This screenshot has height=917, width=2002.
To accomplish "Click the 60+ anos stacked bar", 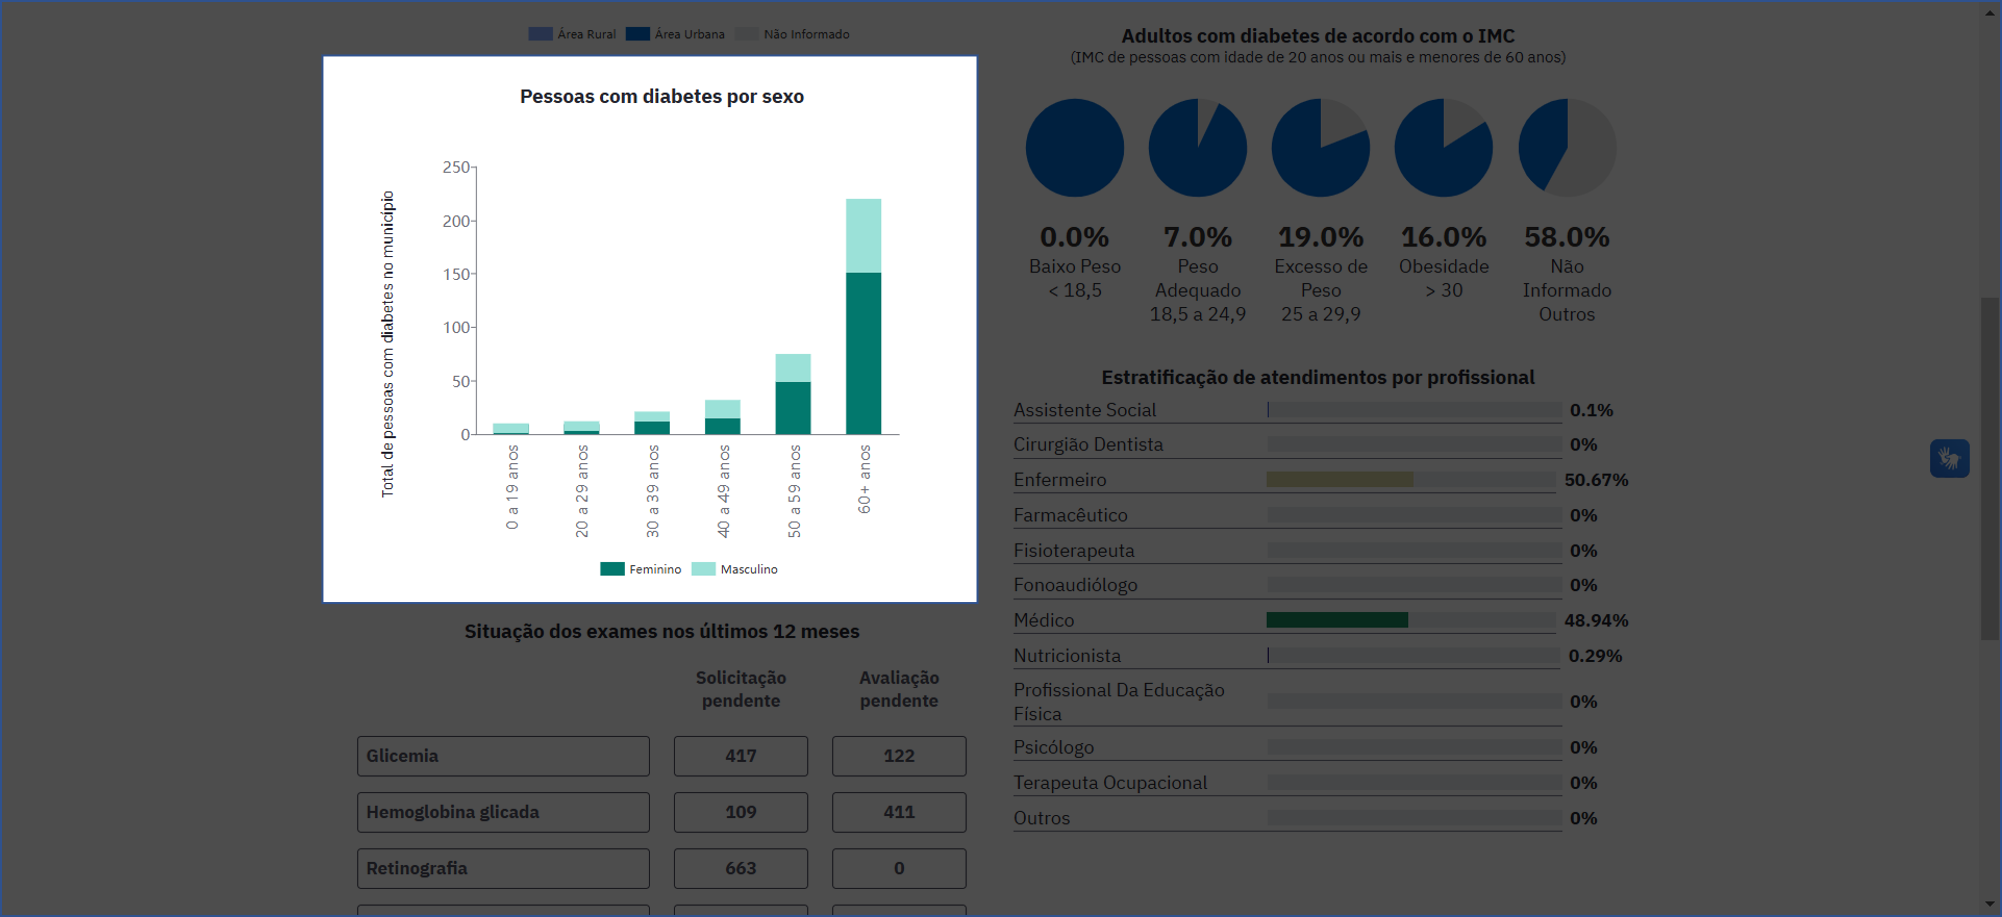I will [x=863, y=316].
